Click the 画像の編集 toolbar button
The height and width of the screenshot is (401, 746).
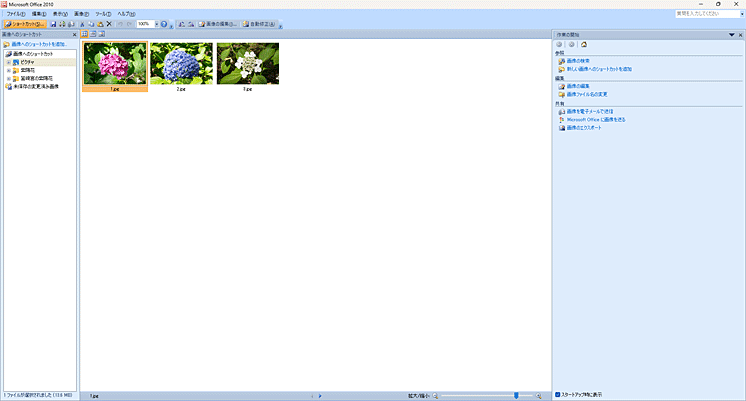[x=217, y=23]
